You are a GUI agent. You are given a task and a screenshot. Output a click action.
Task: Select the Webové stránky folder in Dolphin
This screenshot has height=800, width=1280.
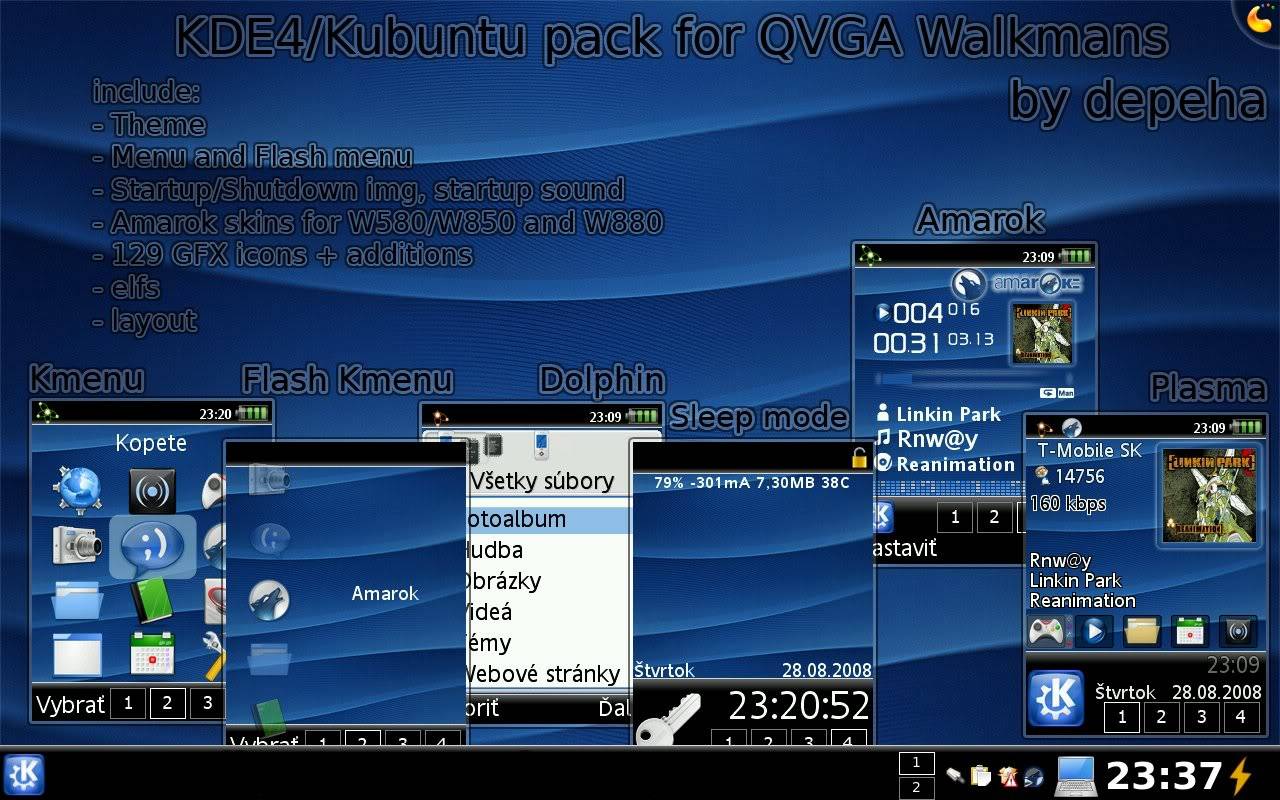[x=544, y=674]
